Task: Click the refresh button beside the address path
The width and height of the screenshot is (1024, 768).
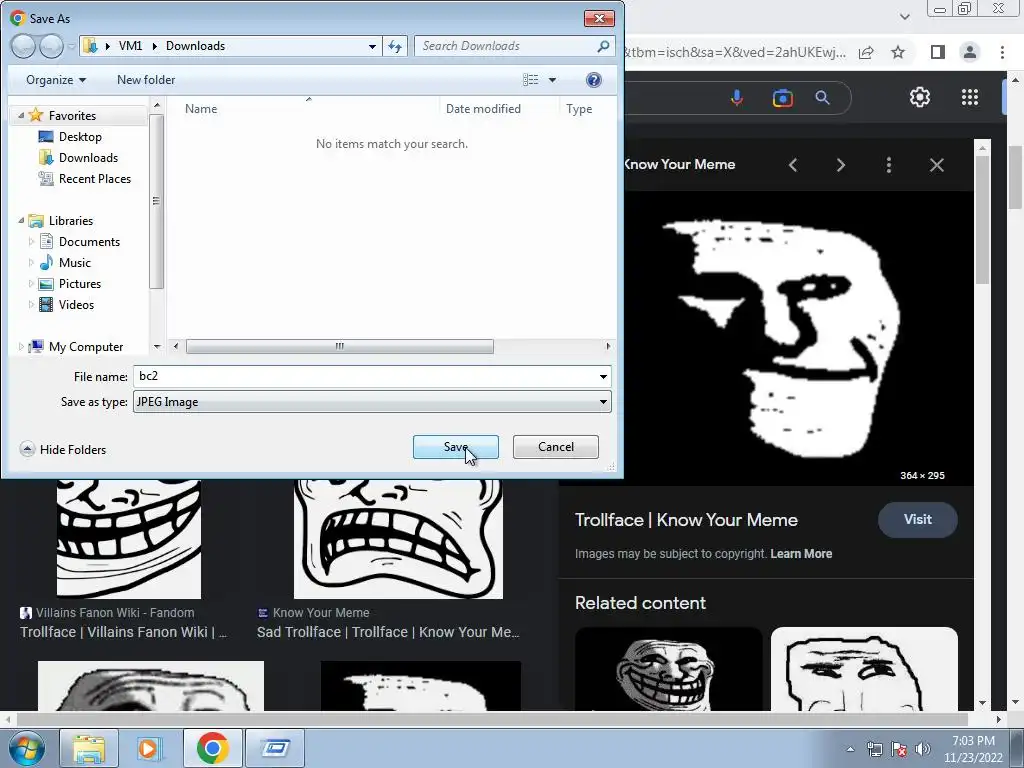Action: click(395, 46)
